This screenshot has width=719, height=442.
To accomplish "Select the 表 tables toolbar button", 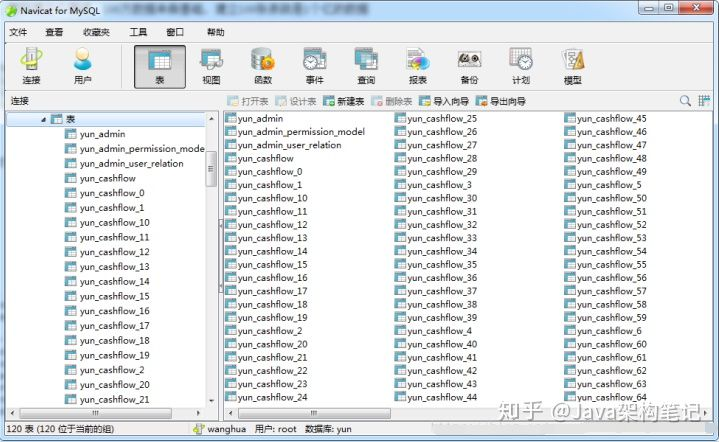I will (160, 67).
